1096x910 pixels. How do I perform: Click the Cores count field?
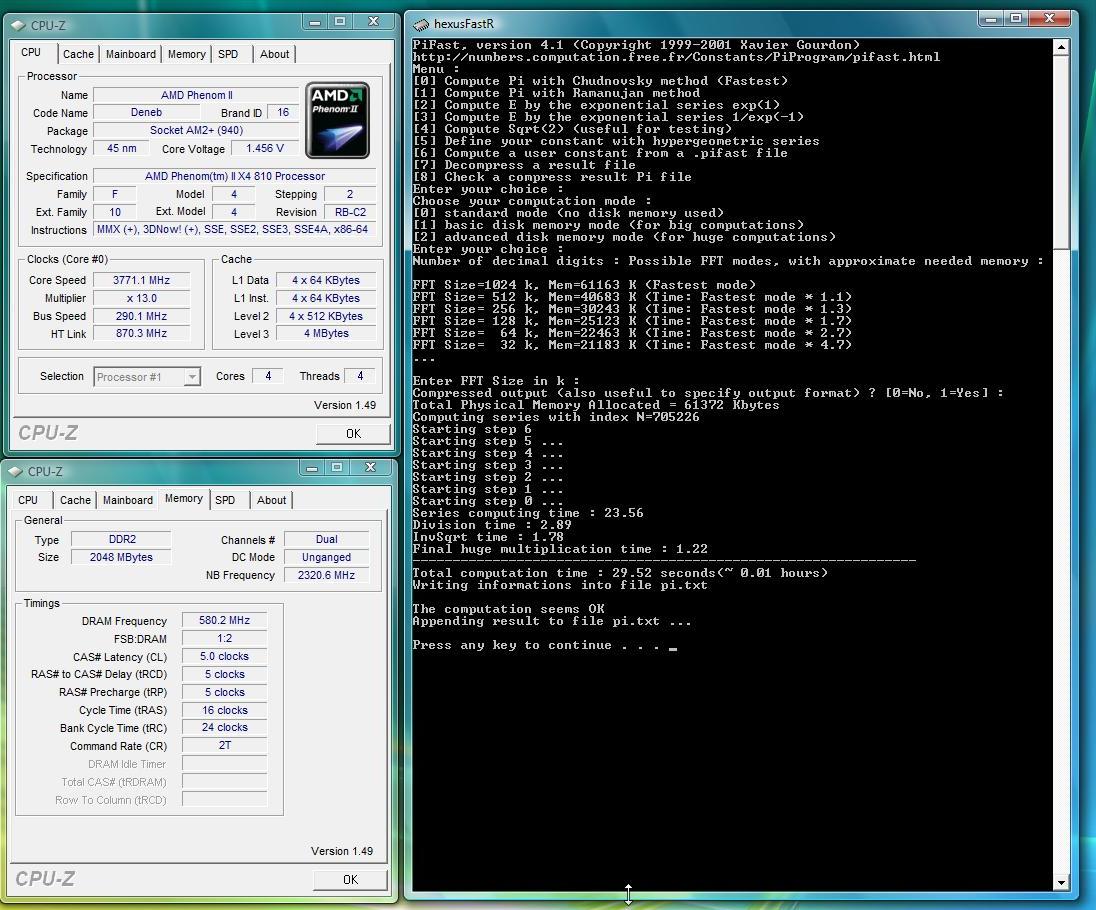click(x=268, y=376)
